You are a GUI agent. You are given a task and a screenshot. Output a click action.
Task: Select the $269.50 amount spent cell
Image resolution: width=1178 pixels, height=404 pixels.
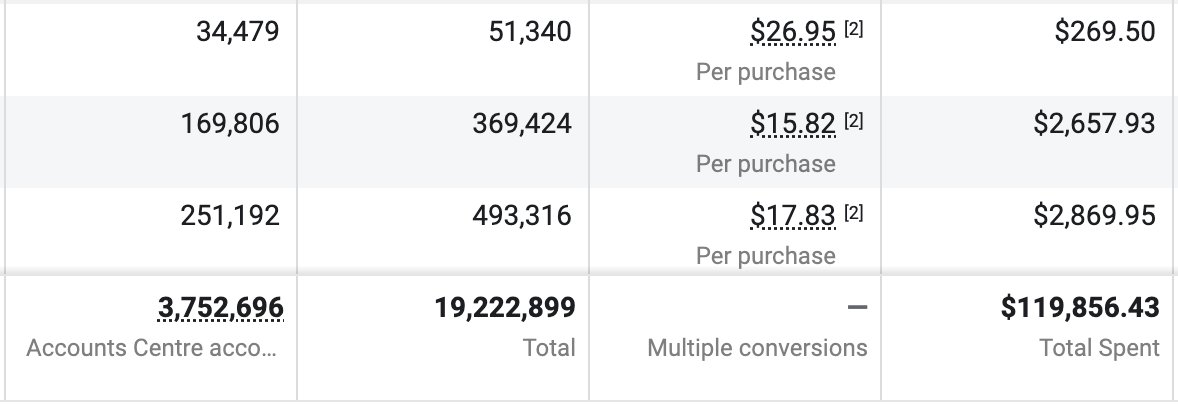pyautogui.click(x=1105, y=32)
